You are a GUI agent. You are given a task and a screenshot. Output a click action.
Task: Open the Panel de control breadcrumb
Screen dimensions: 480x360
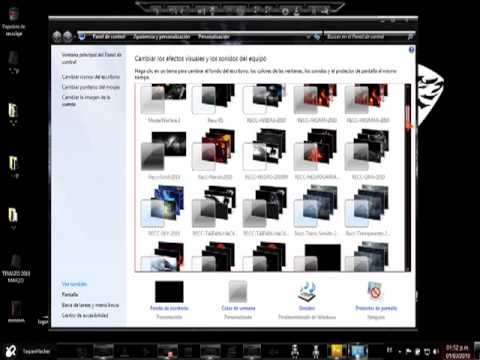point(108,36)
